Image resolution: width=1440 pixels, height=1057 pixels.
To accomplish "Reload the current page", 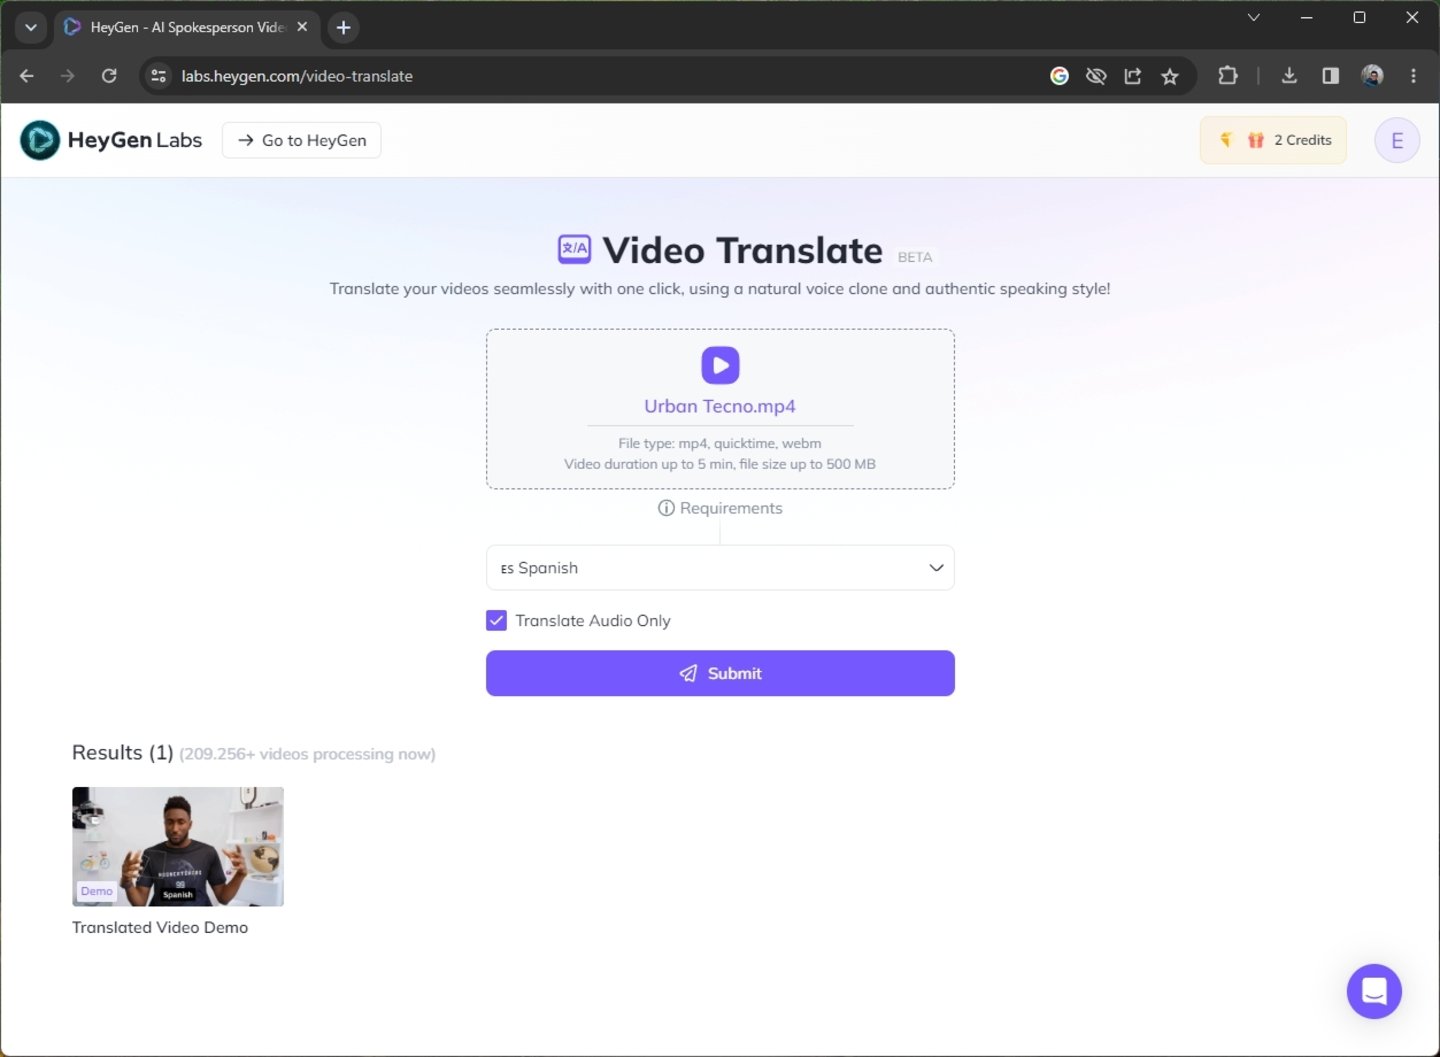I will (x=109, y=76).
